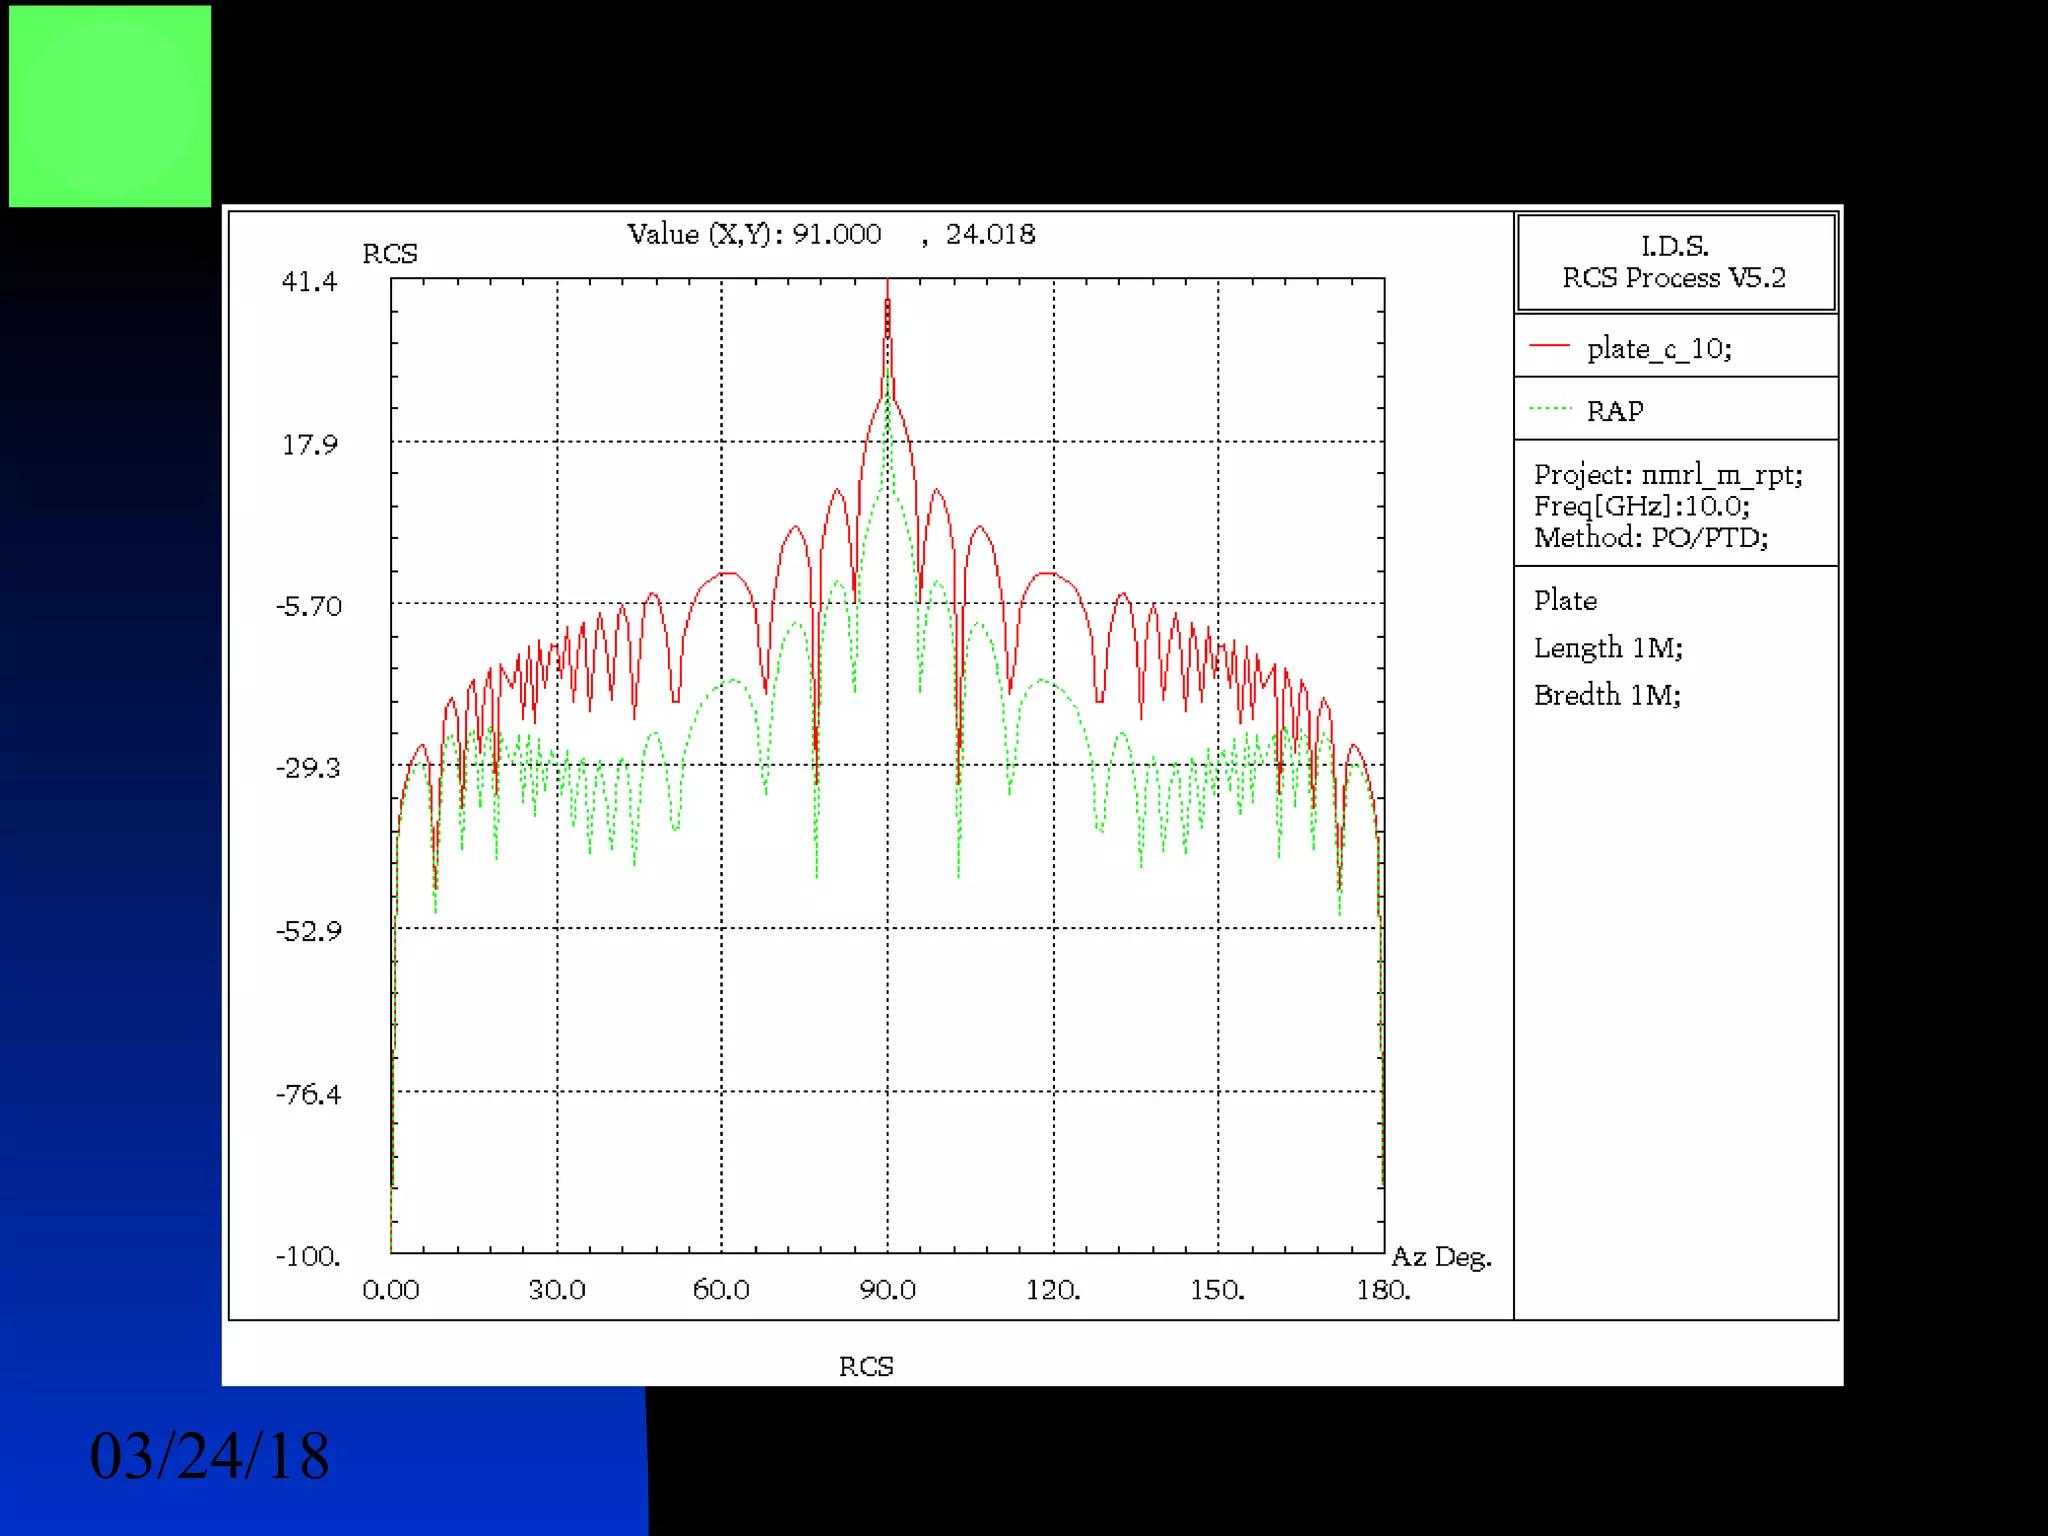Click the Bredth 1M plate description

click(1606, 695)
